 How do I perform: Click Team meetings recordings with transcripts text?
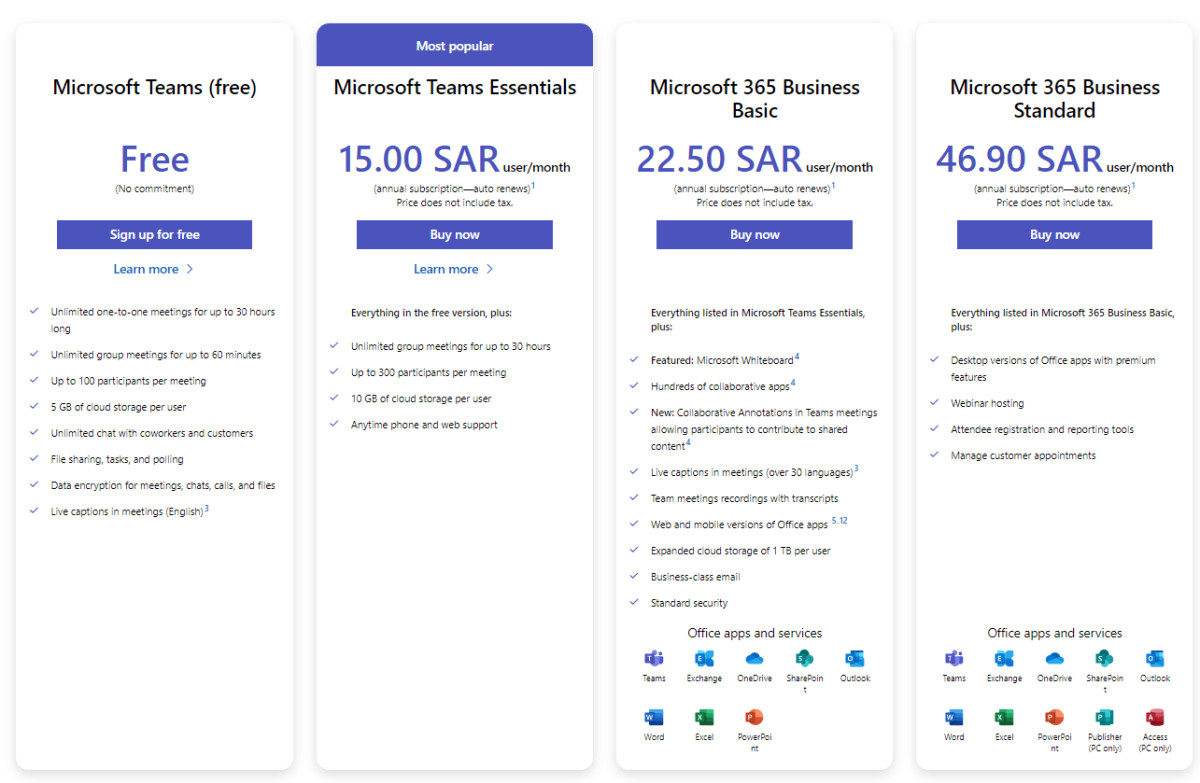pos(744,499)
